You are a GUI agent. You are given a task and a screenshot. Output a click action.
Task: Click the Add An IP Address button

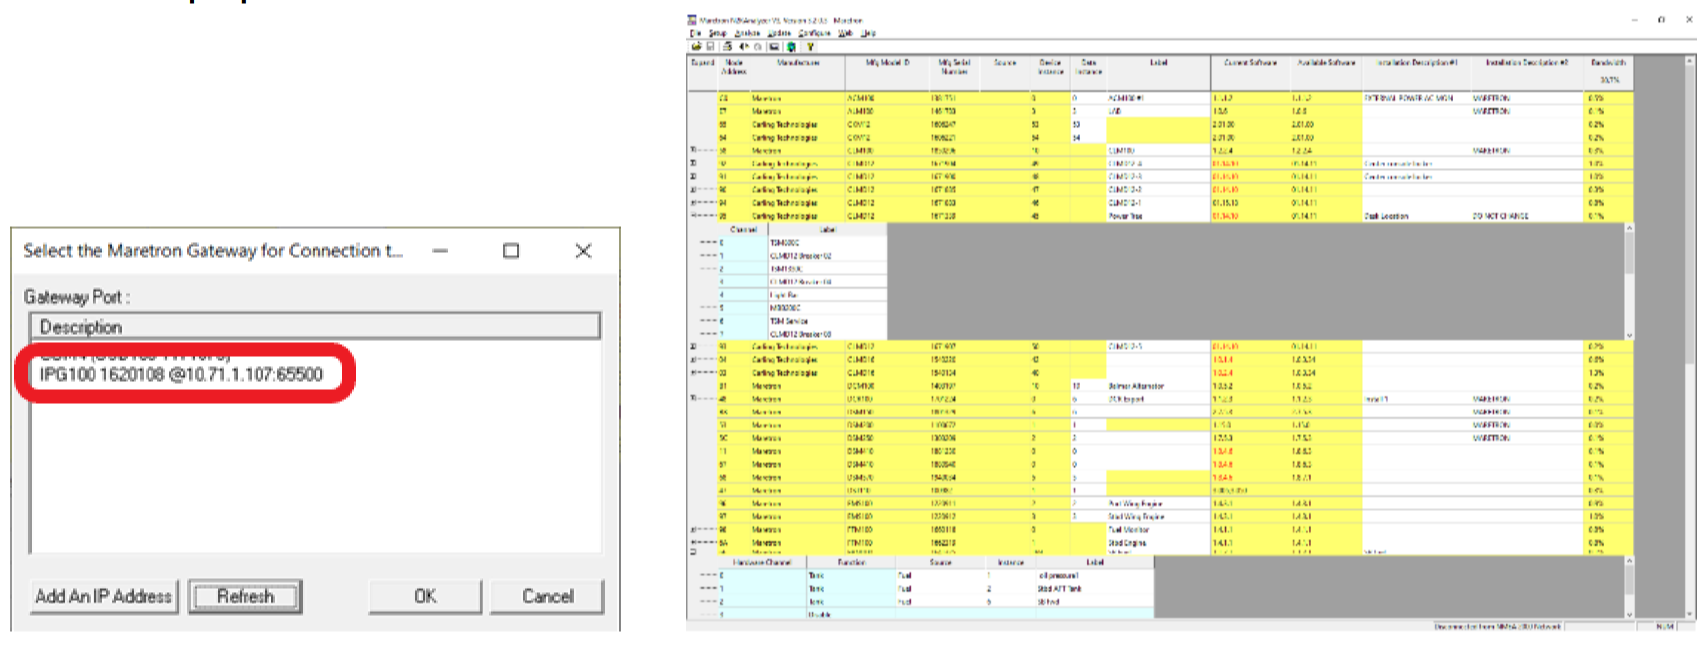[x=104, y=596]
